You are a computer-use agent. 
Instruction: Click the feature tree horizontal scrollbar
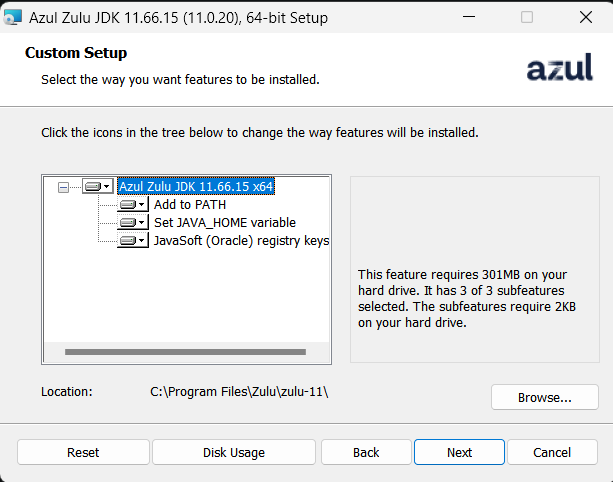pyautogui.click(x=185, y=352)
